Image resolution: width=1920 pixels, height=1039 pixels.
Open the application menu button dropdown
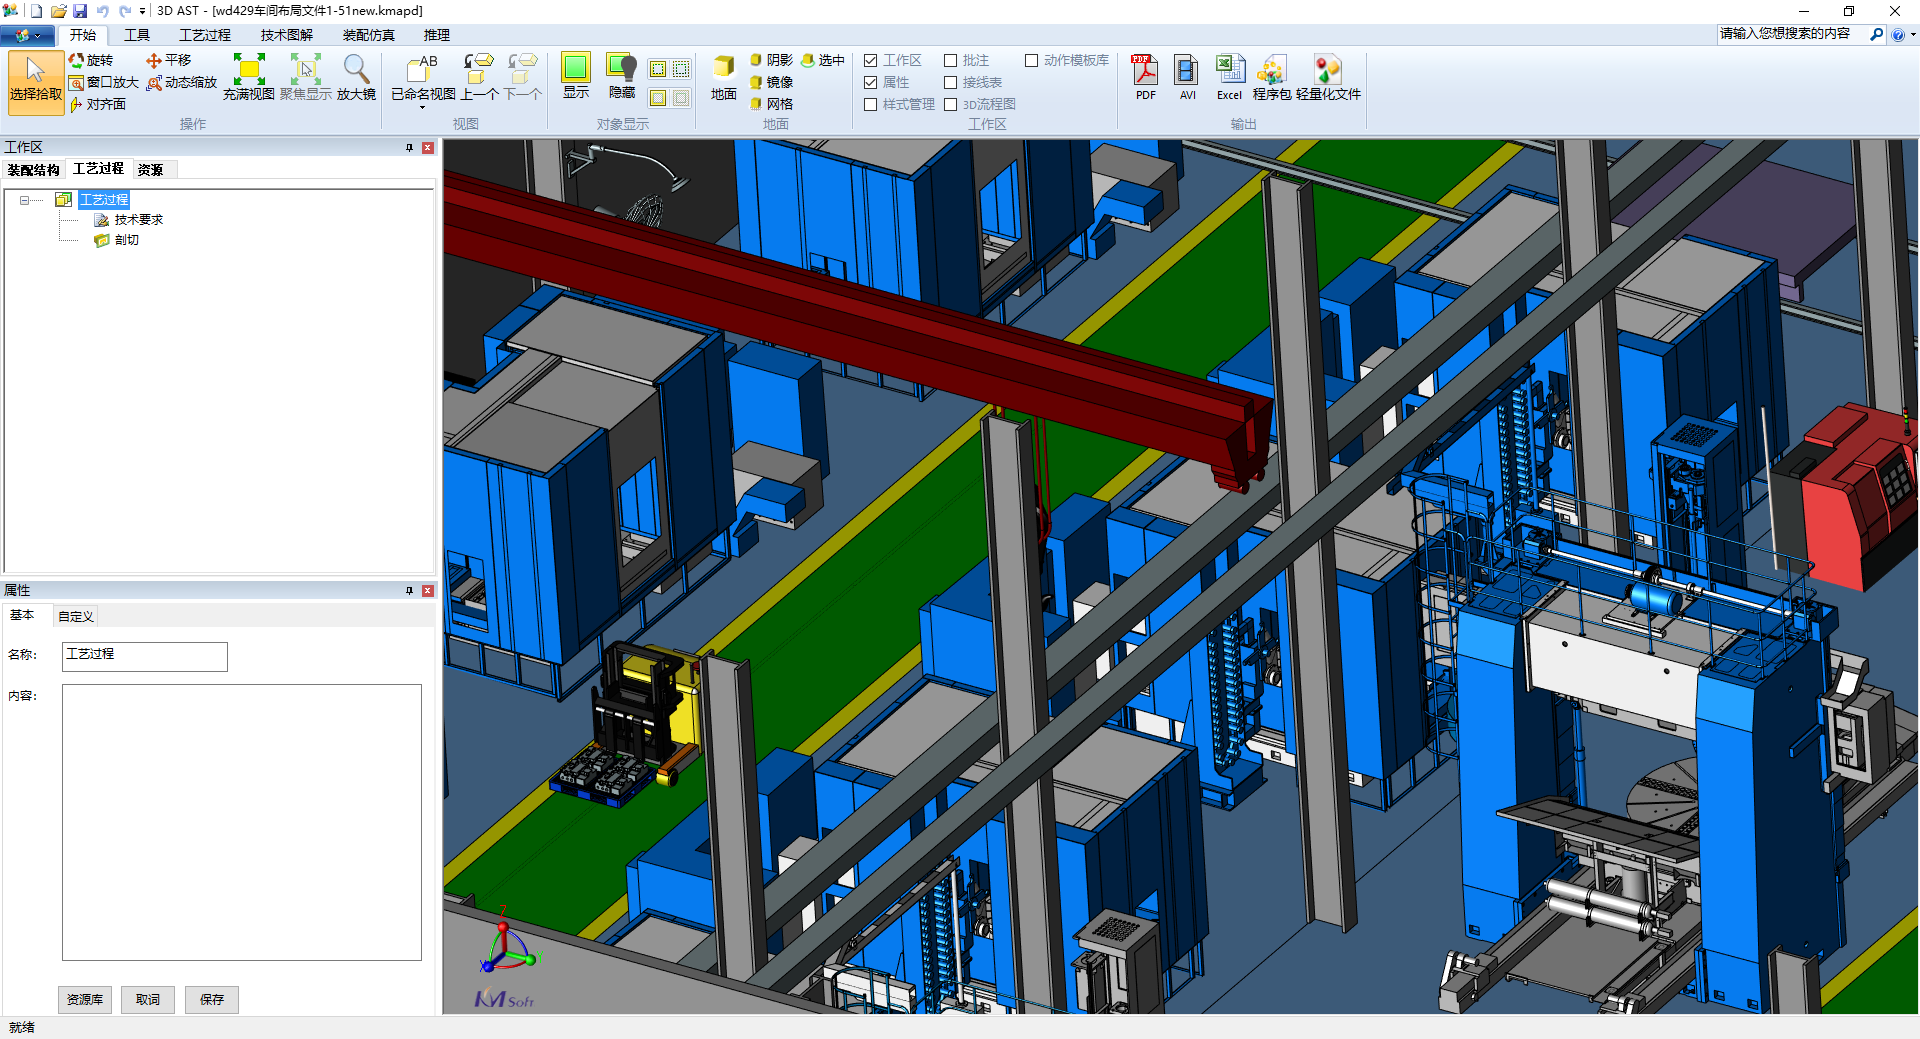coord(28,35)
